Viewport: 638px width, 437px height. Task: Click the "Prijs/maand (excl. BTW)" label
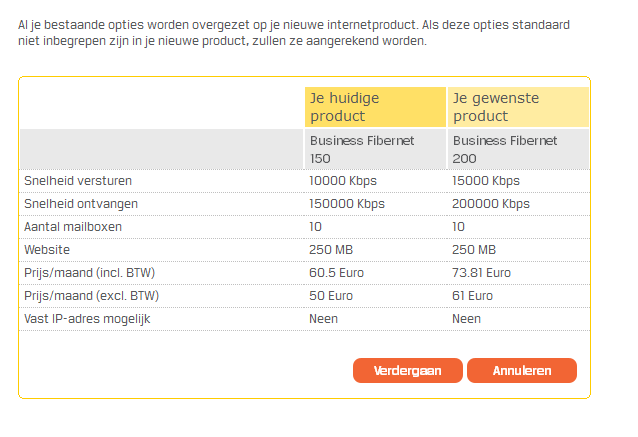coord(91,296)
